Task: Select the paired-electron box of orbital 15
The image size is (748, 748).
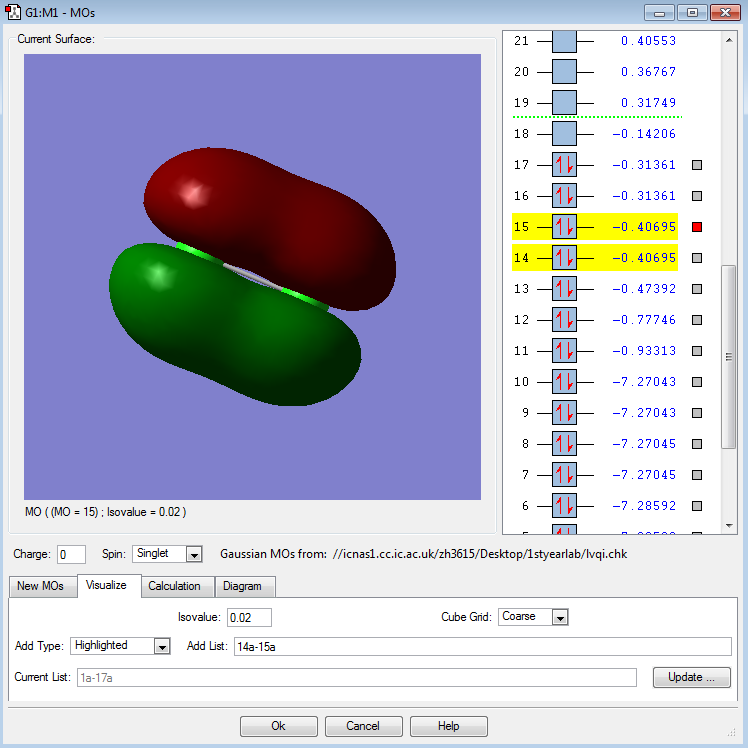Action: click(564, 227)
